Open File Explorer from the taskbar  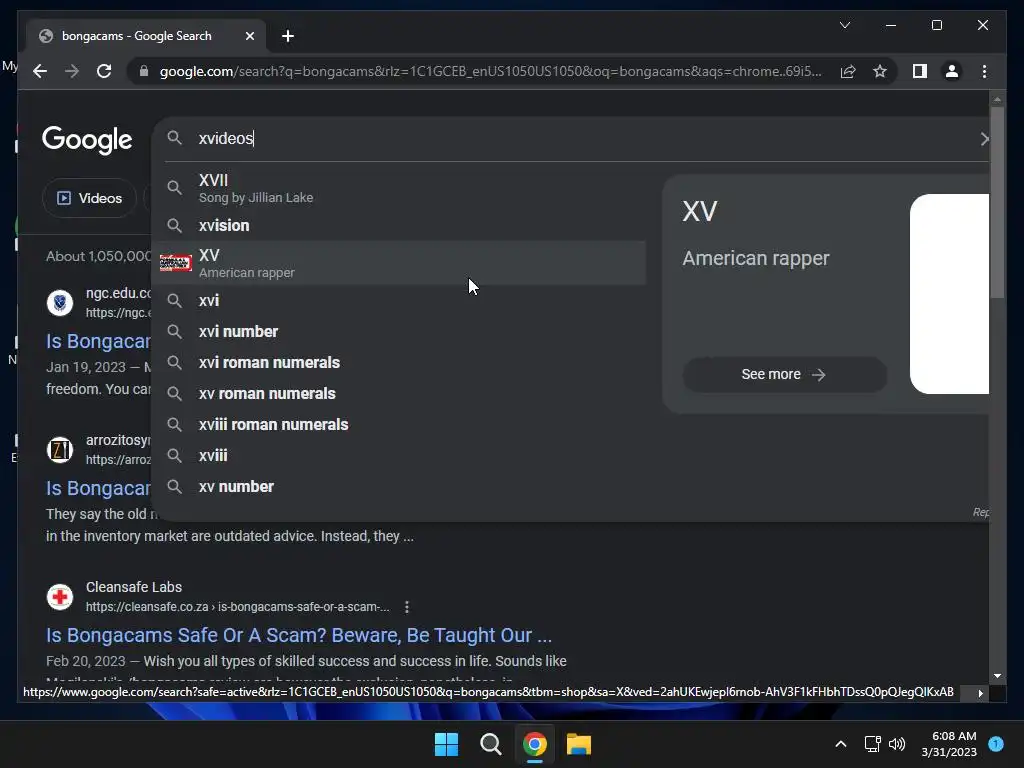[579, 744]
